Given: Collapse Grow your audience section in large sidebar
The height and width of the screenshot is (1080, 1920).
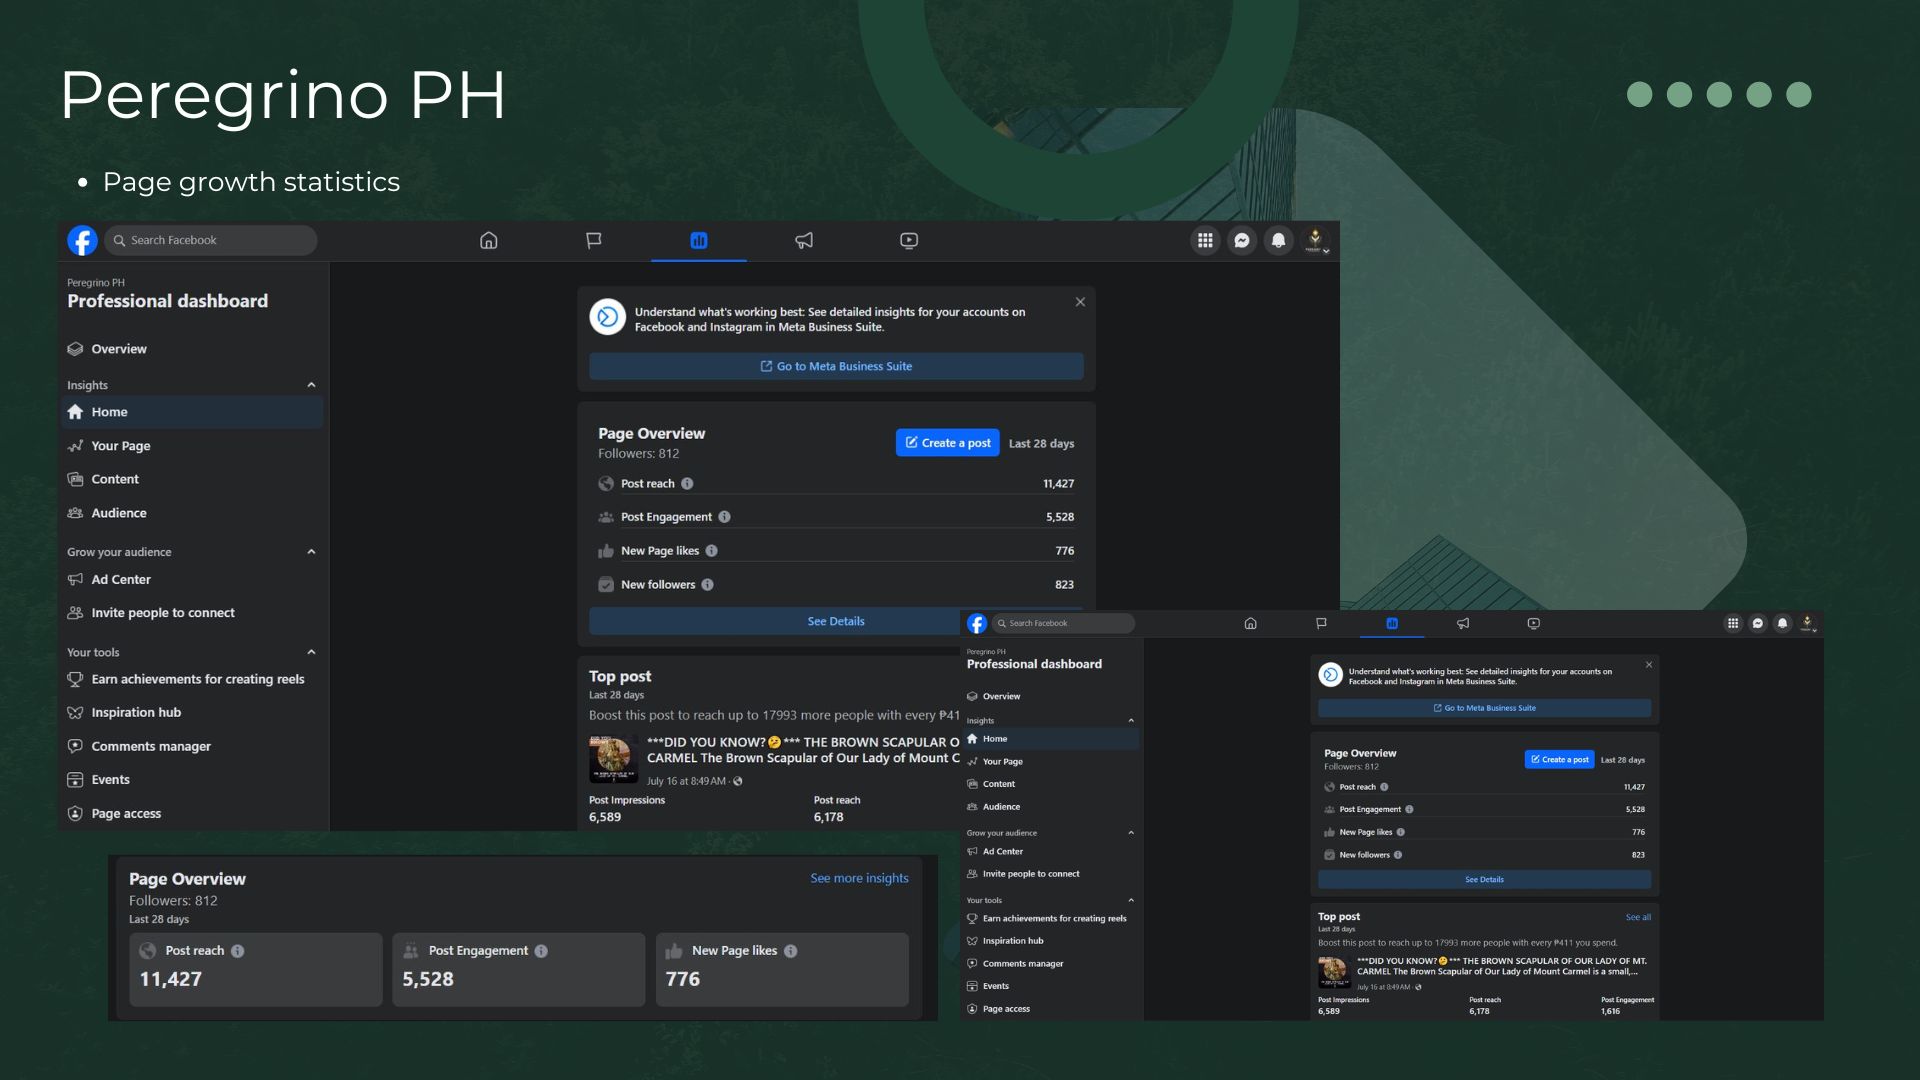Looking at the screenshot, I should (311, 552).
